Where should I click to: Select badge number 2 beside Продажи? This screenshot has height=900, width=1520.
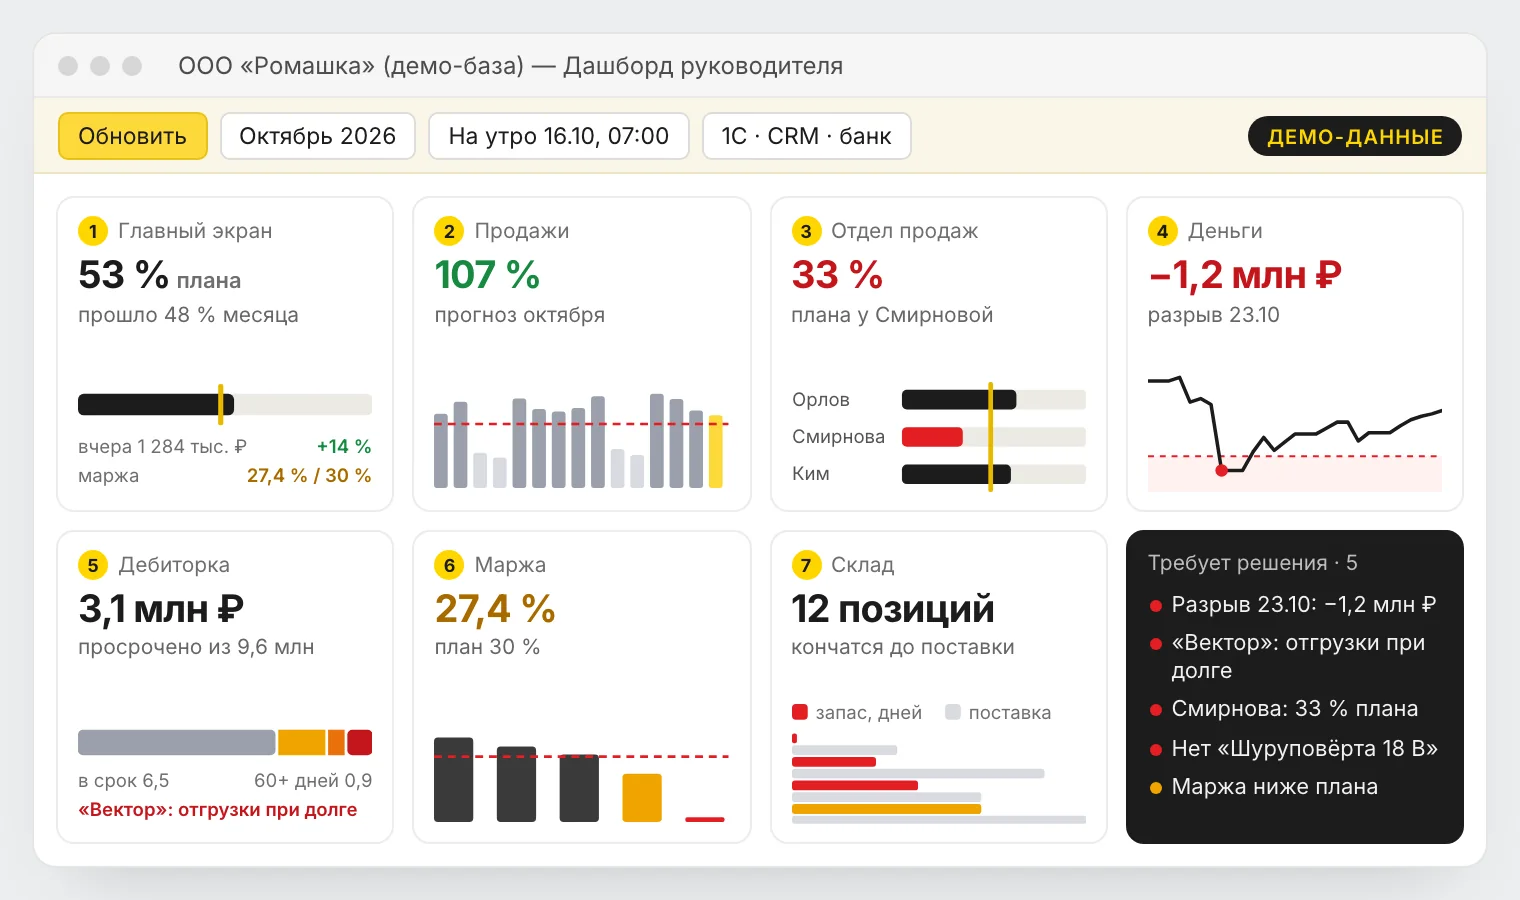click(x=449, y=231)
